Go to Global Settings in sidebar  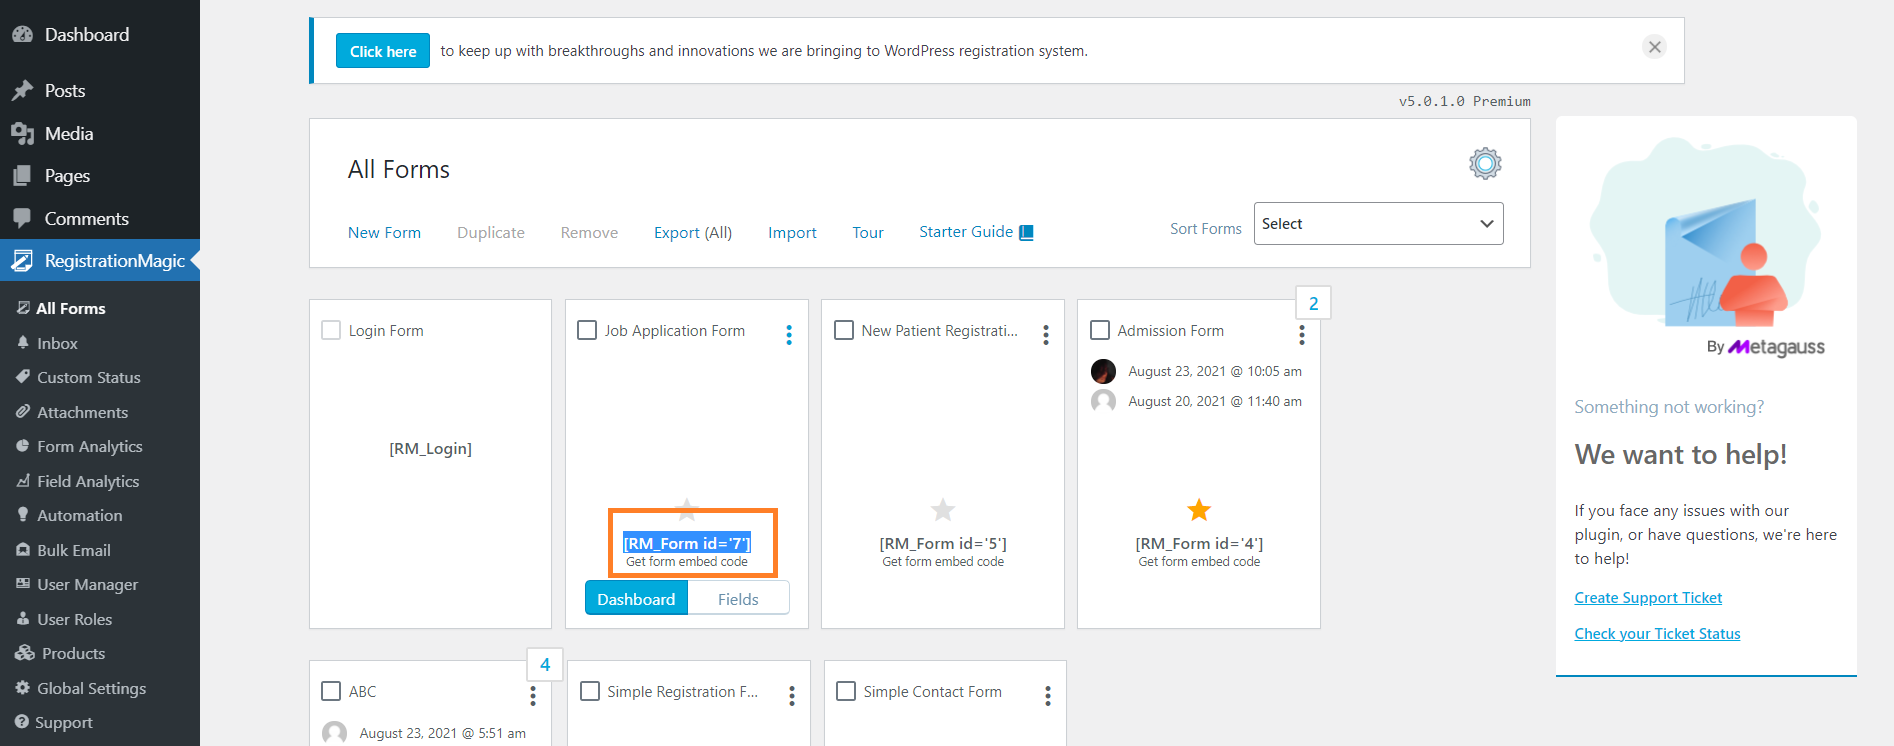(x=91, y=688)
